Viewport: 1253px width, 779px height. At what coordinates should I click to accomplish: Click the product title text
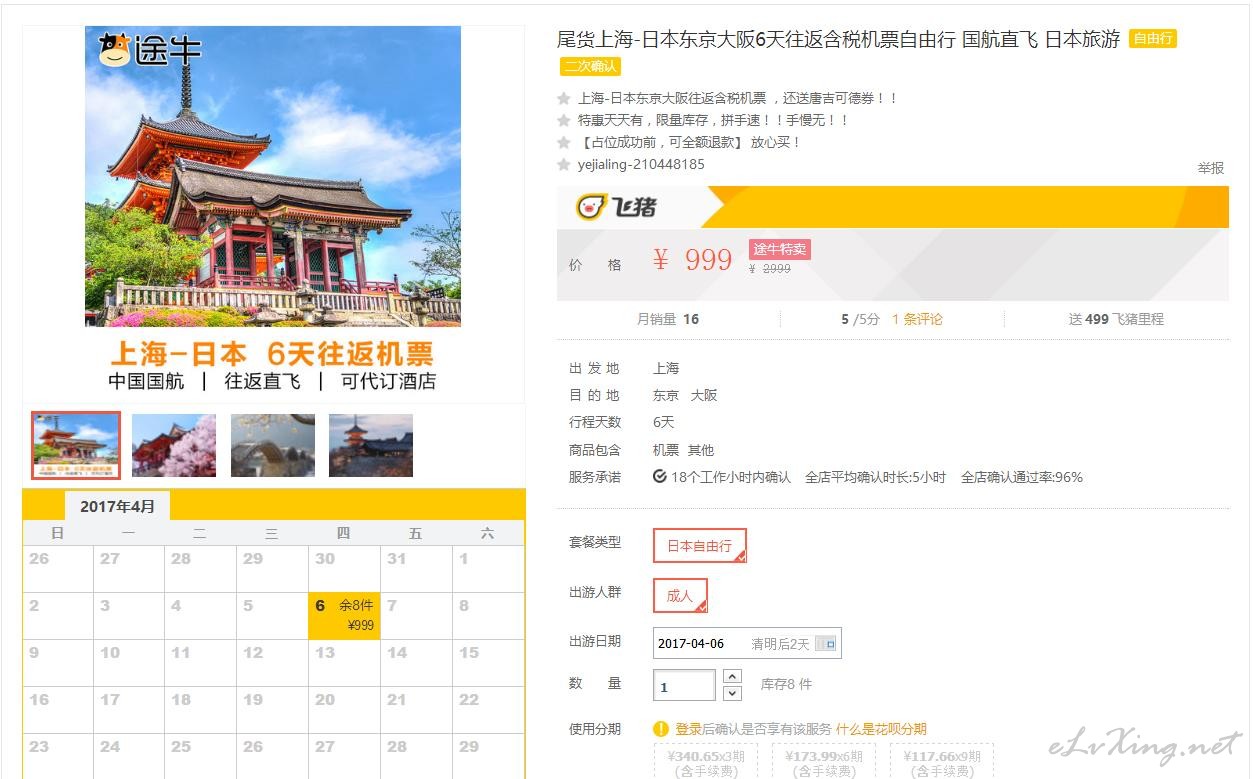[838, 39]
